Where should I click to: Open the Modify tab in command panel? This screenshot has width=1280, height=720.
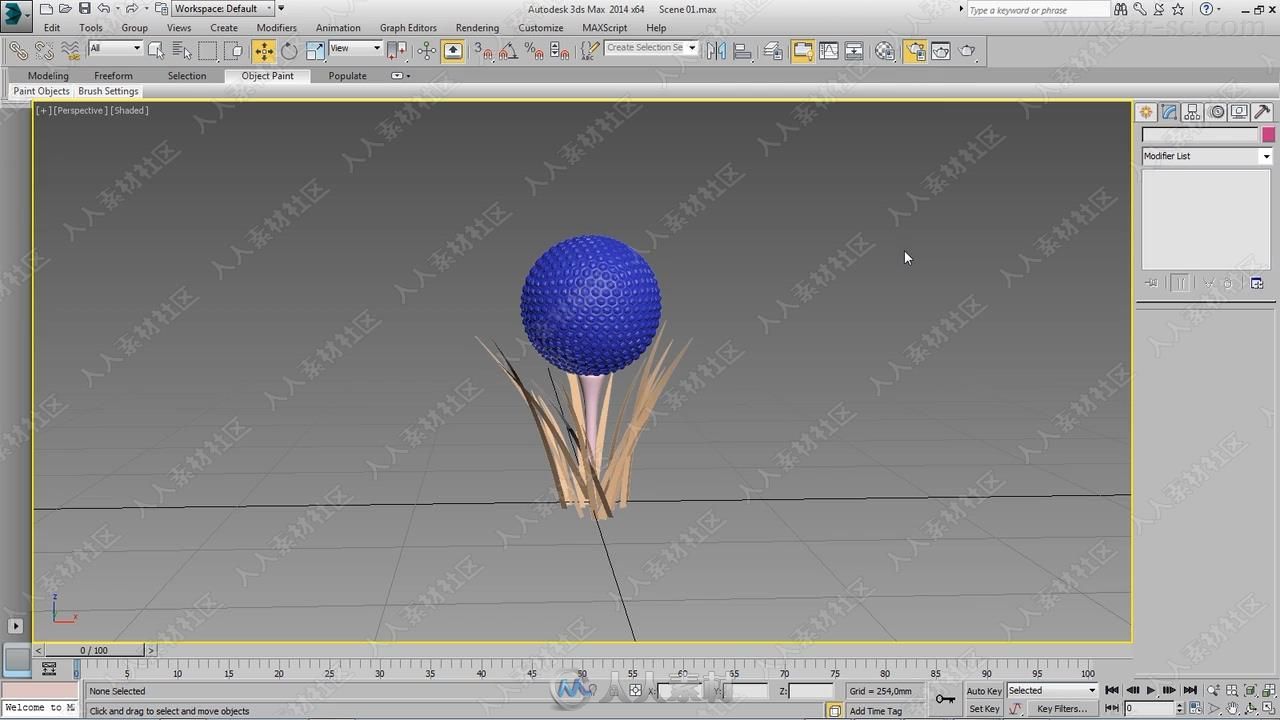coord(1169,113)
